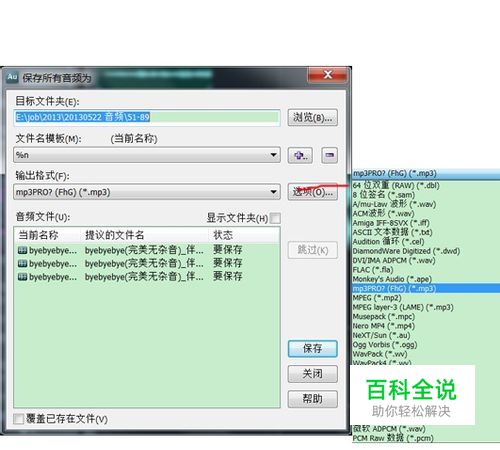Screen dimensions: 500x450
Task: Select FLAC (*.fla) format
Action: (x=426, y=269)
